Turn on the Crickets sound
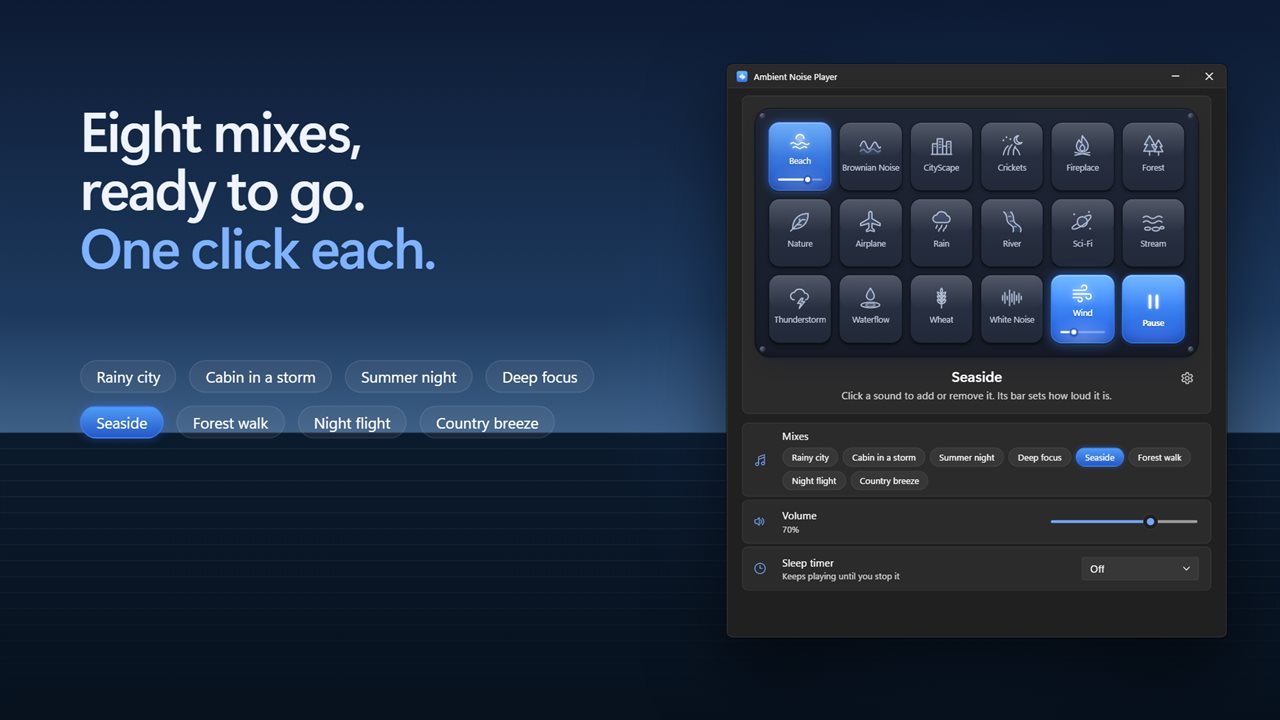The width and height of the screenshot is (1280, 720). pyautogui.click(x=1012, y=156)
